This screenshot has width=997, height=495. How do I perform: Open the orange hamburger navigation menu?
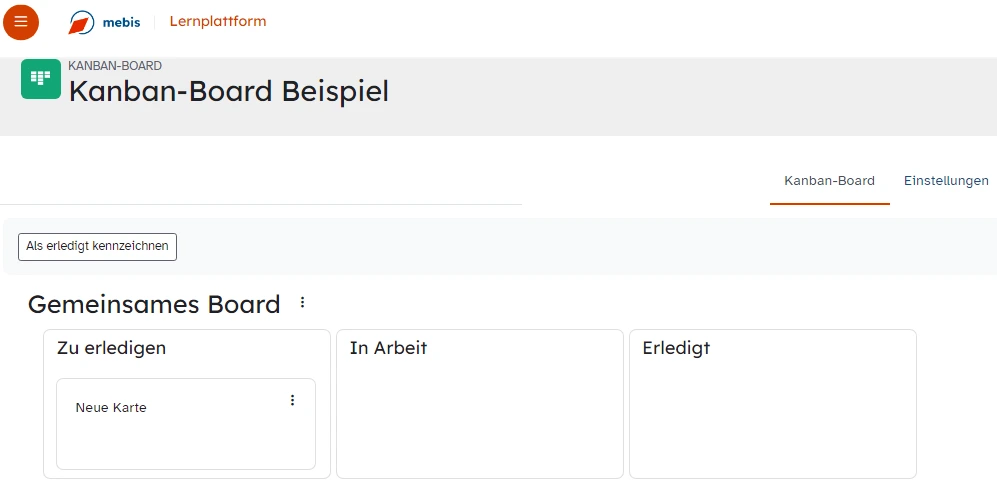tap(21, 22)
